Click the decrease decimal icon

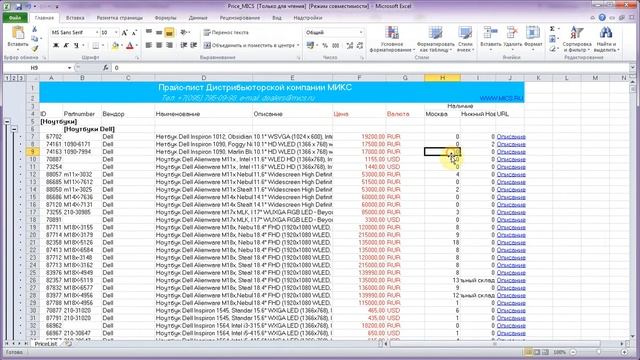pos(360,45)
